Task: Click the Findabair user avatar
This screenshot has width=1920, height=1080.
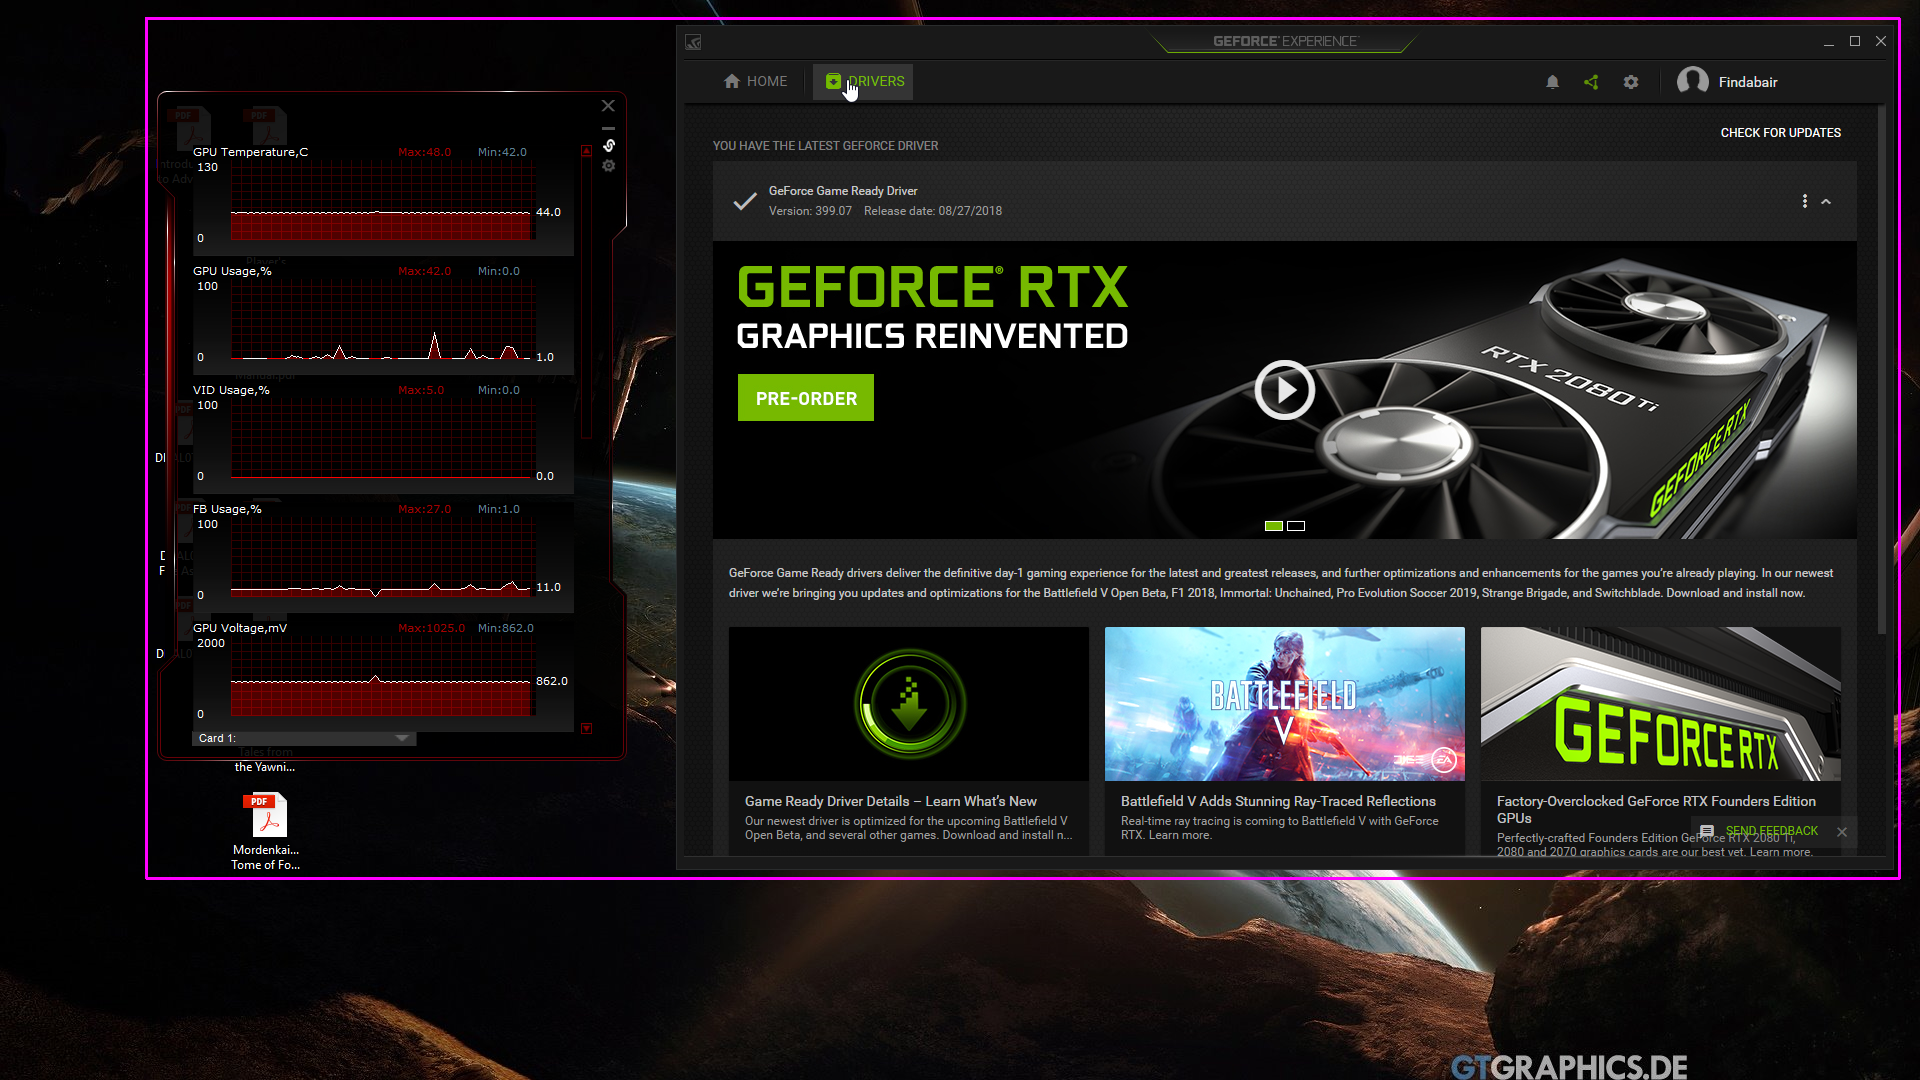Action: pyautogui.click(x=1692, y=81)
